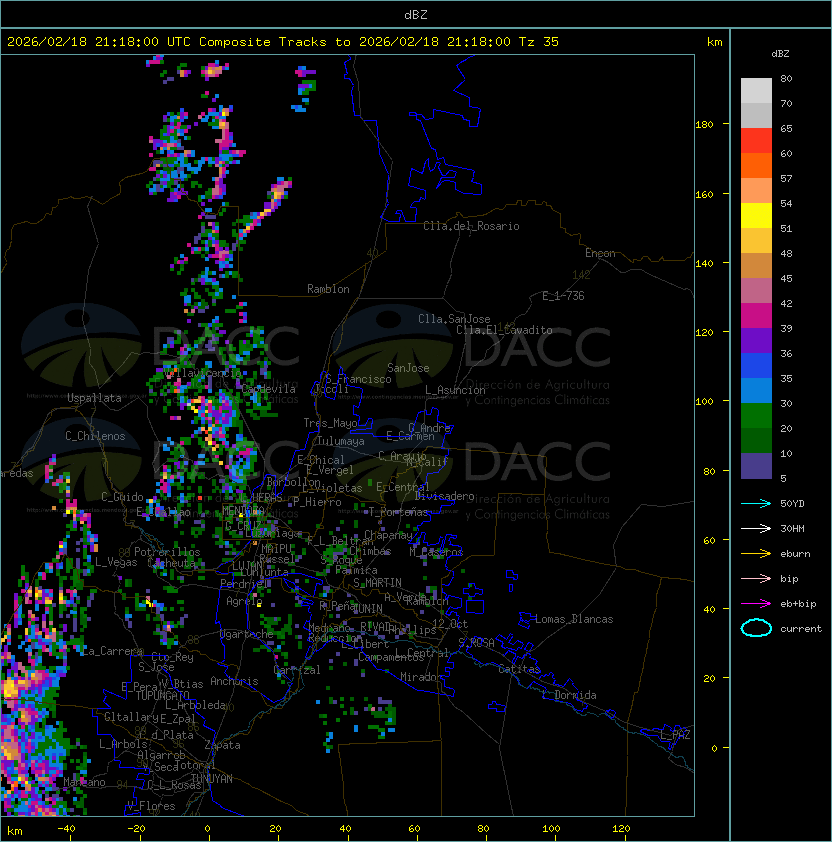Click the 'Mirador' map label
This screenshot has height=842, width=832.
click(421, 677)
